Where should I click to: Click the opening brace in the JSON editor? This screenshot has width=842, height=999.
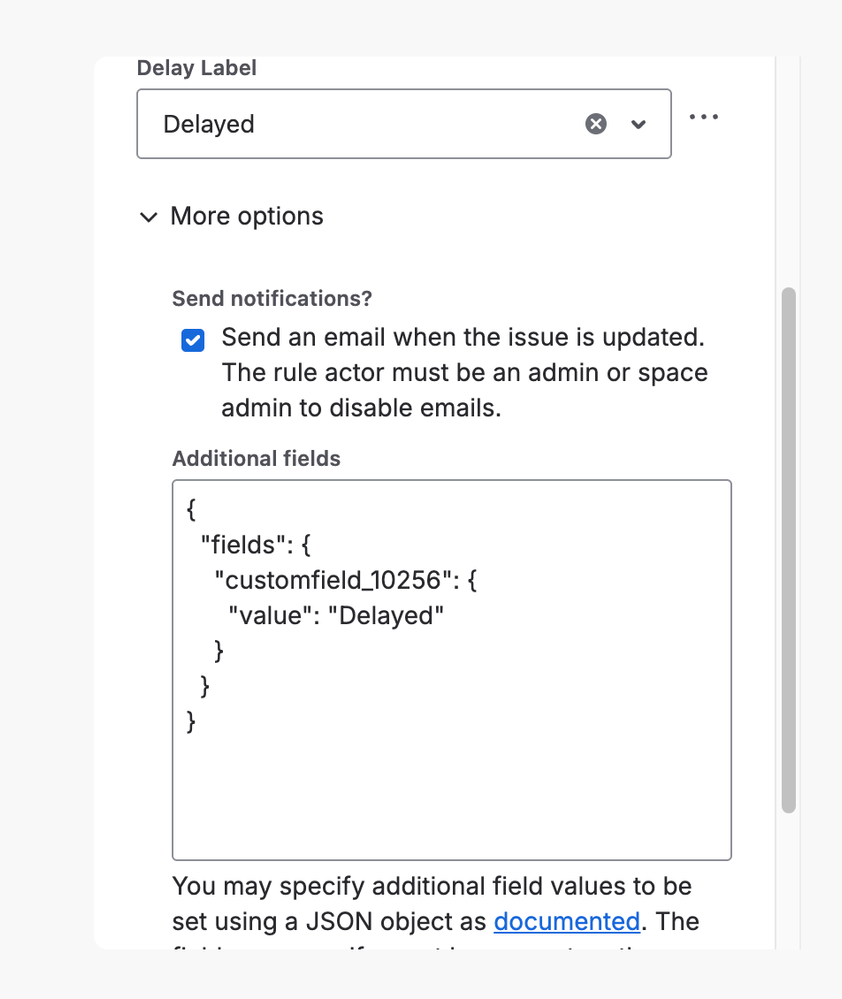click(x=192, y=510)
